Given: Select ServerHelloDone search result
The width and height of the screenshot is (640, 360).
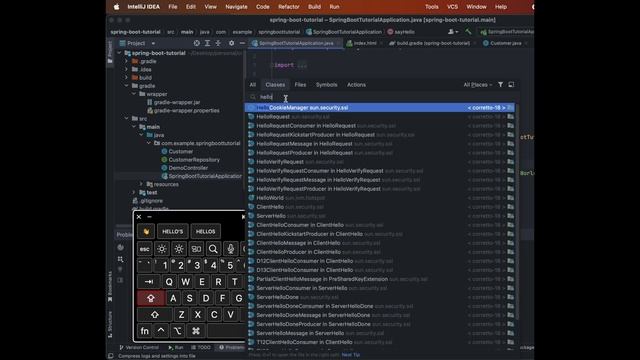Looking at the screenshot, I should pyautogui.click(x=380, y=297).
